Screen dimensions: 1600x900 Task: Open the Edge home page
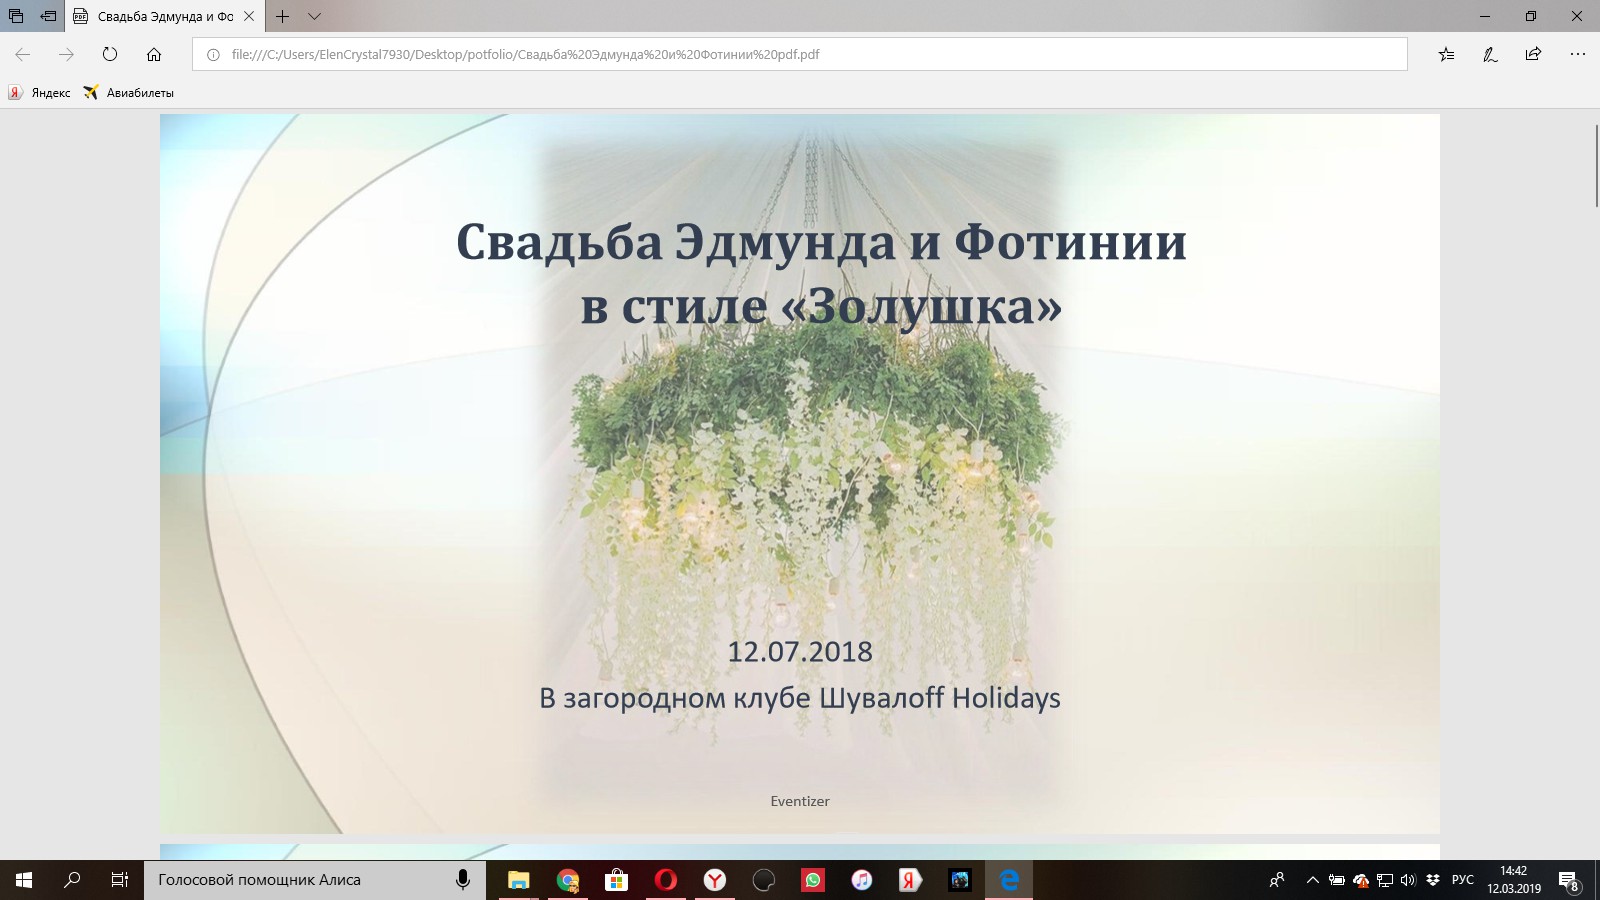pos(154,54)
